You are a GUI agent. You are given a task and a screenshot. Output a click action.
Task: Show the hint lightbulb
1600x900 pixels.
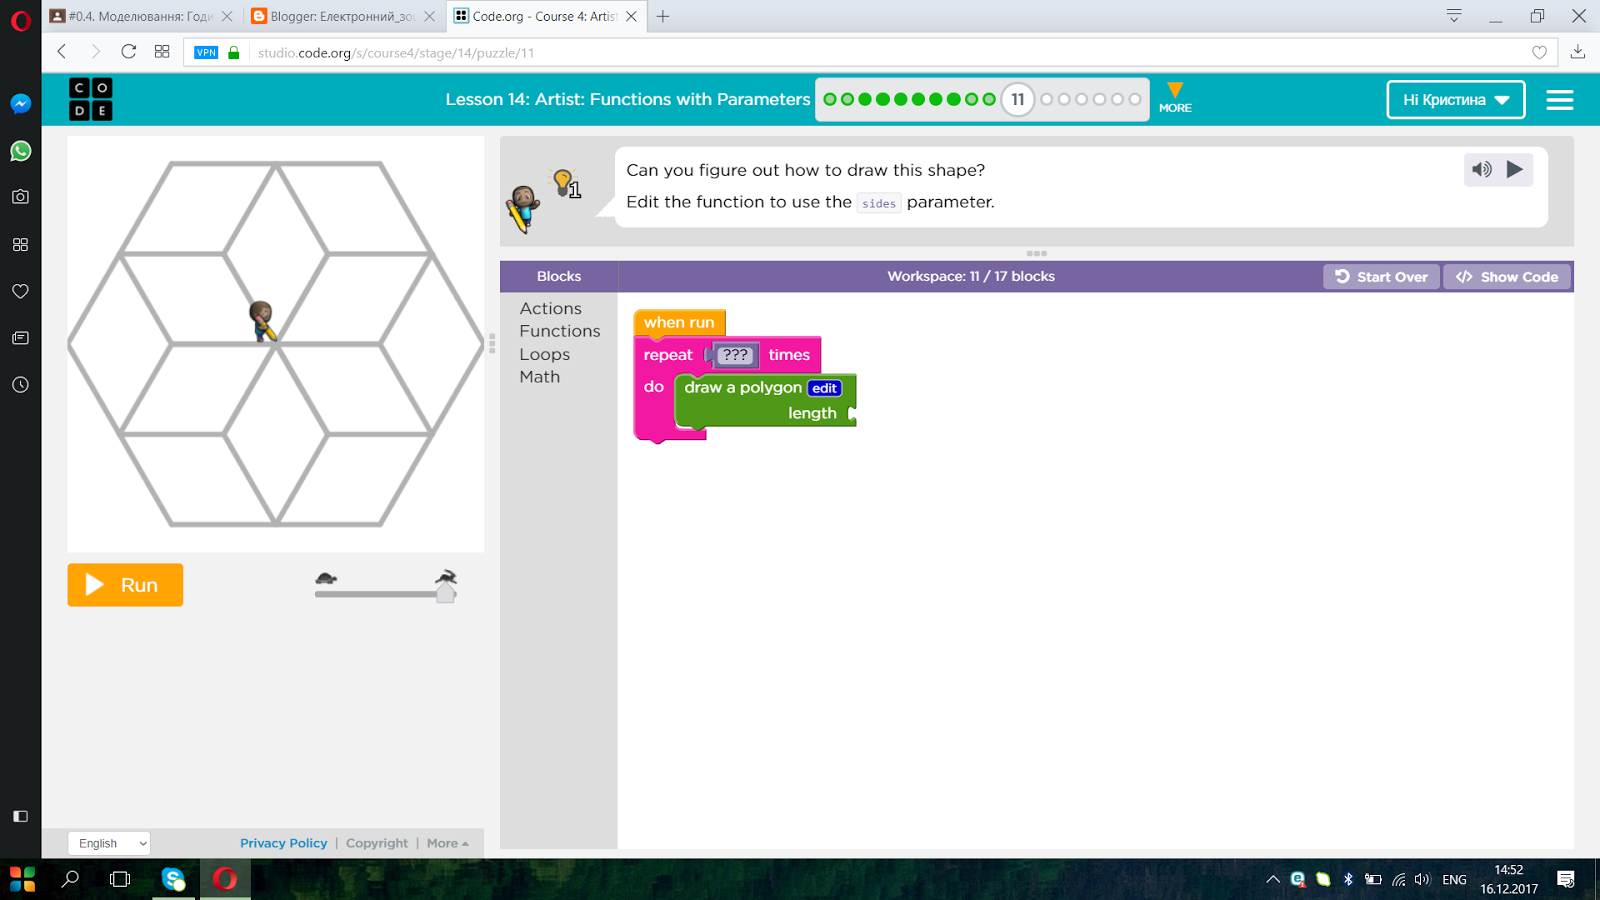coord(566,183)
